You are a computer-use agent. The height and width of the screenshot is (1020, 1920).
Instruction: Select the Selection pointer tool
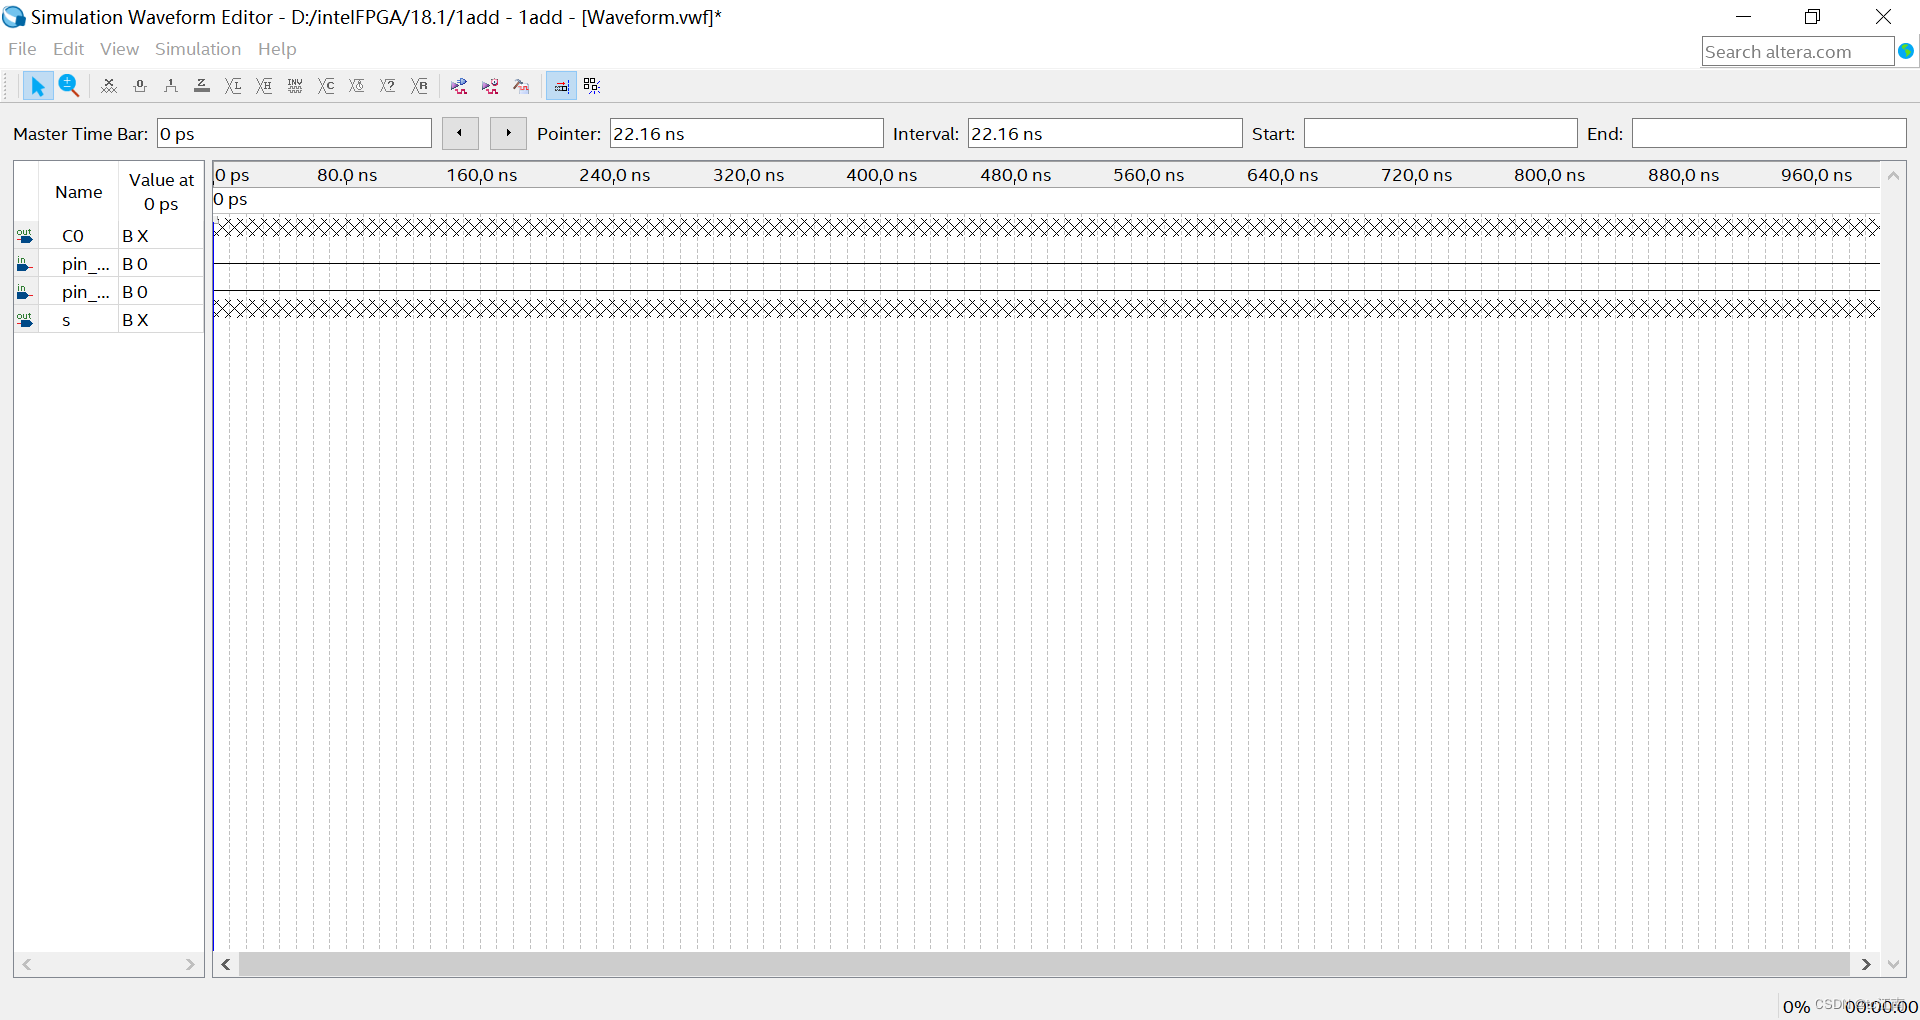[x=38, y=86]
